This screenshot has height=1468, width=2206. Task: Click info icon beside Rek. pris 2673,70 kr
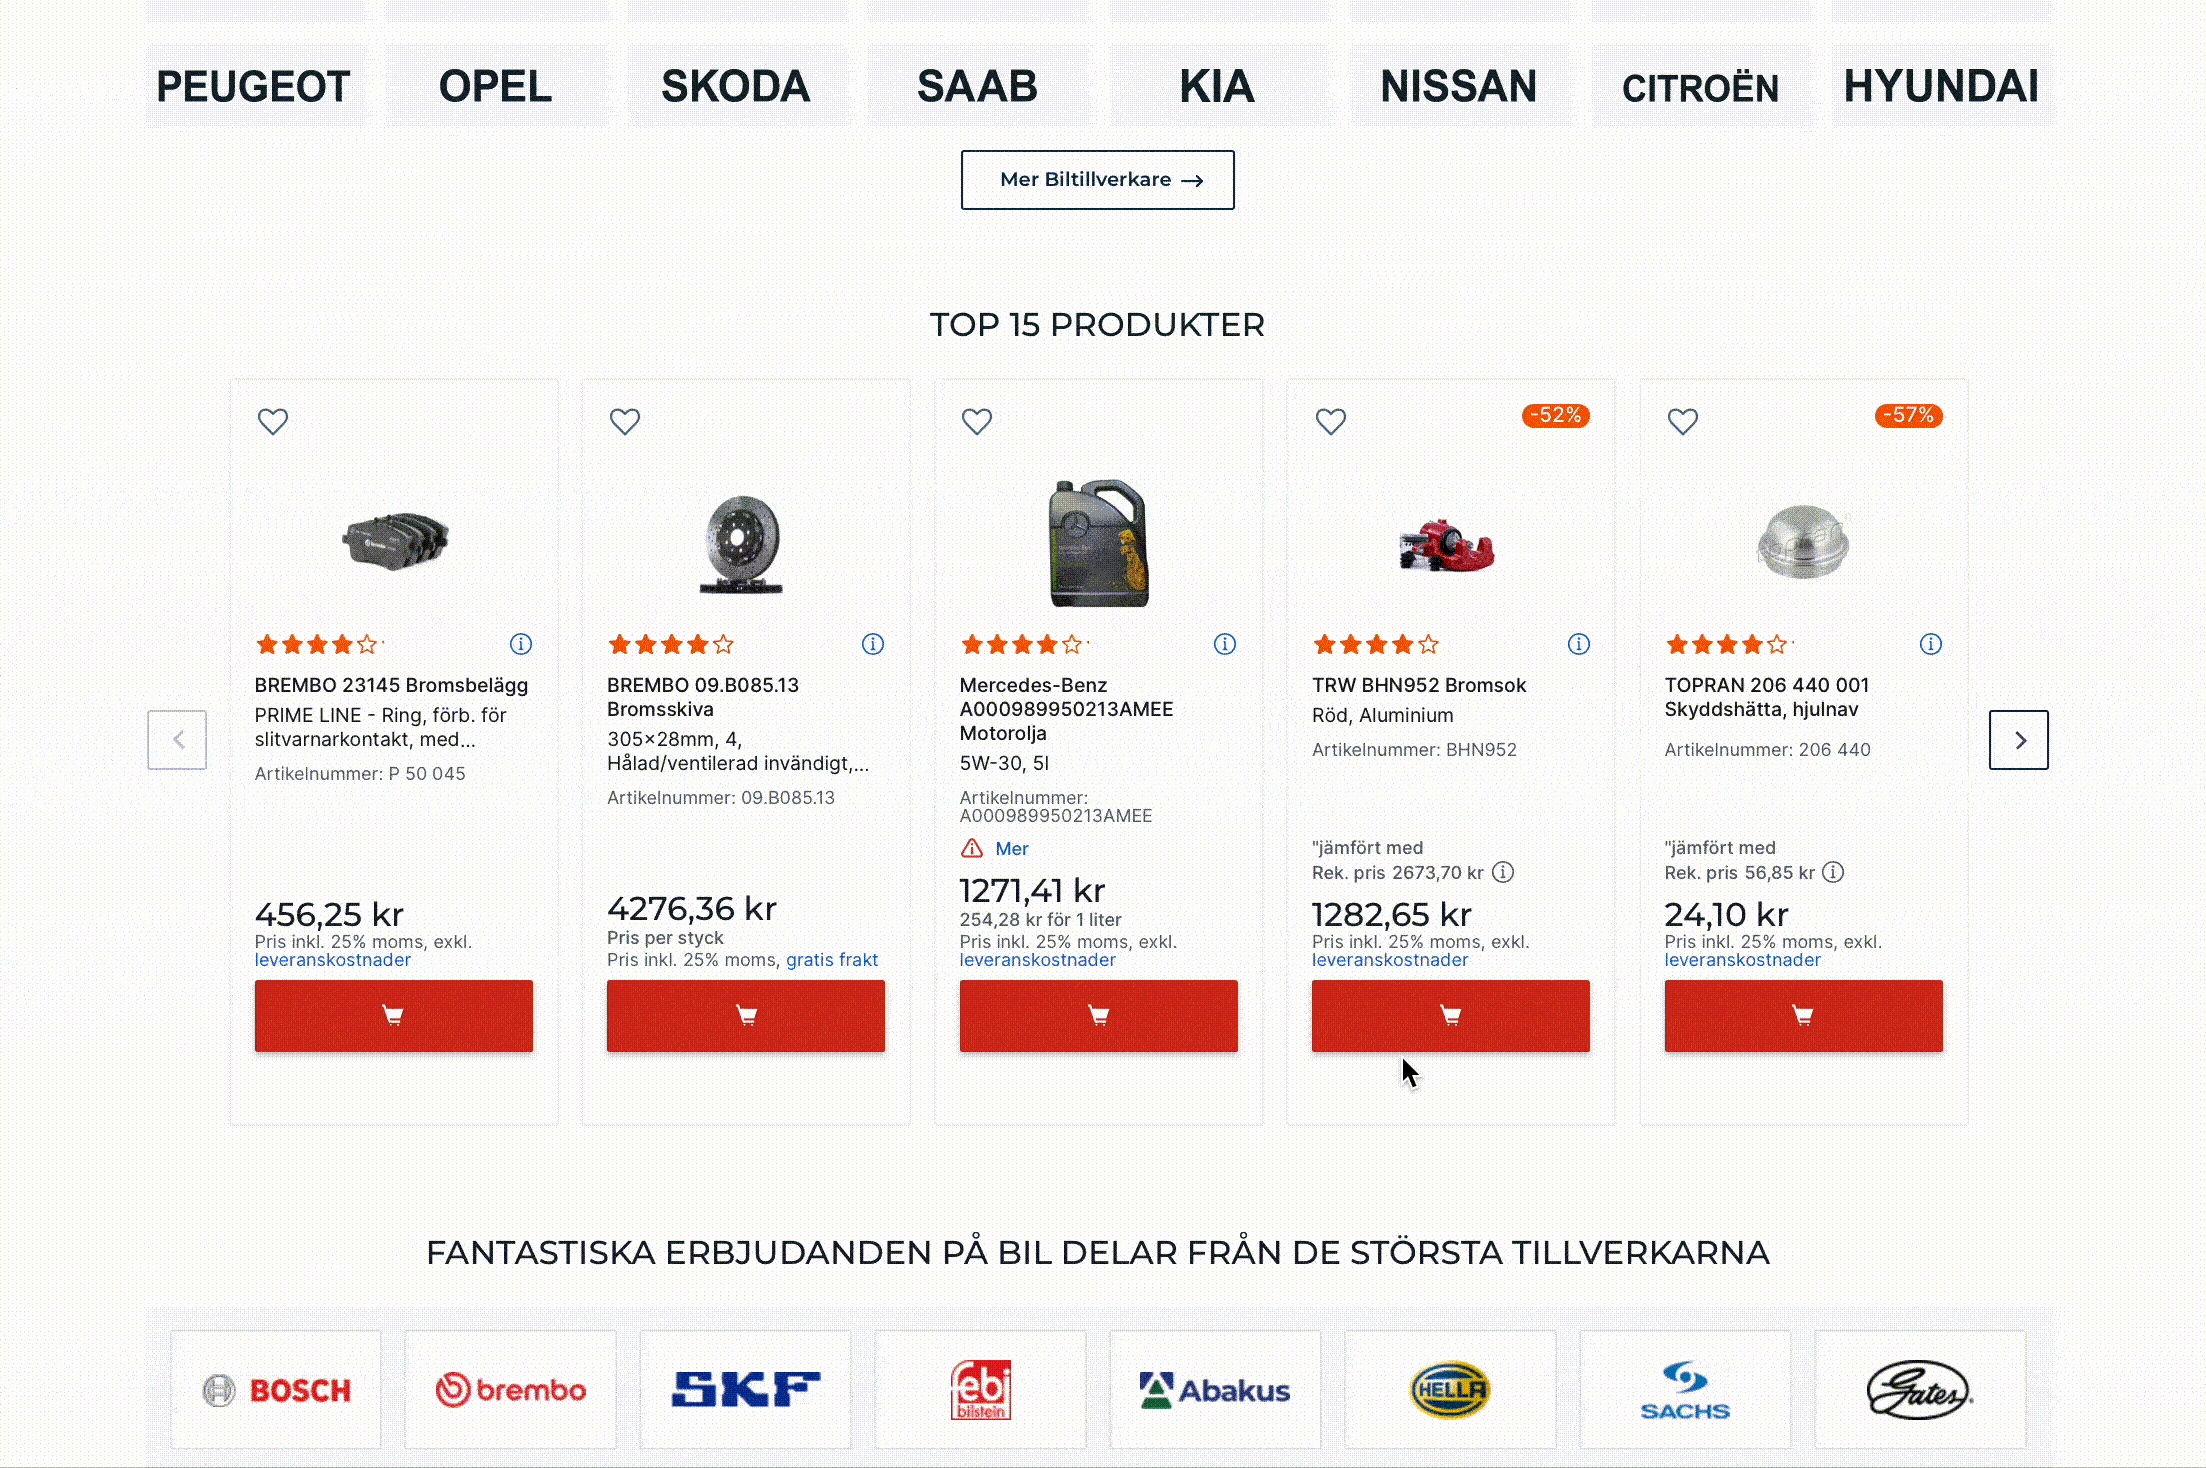1503,872
